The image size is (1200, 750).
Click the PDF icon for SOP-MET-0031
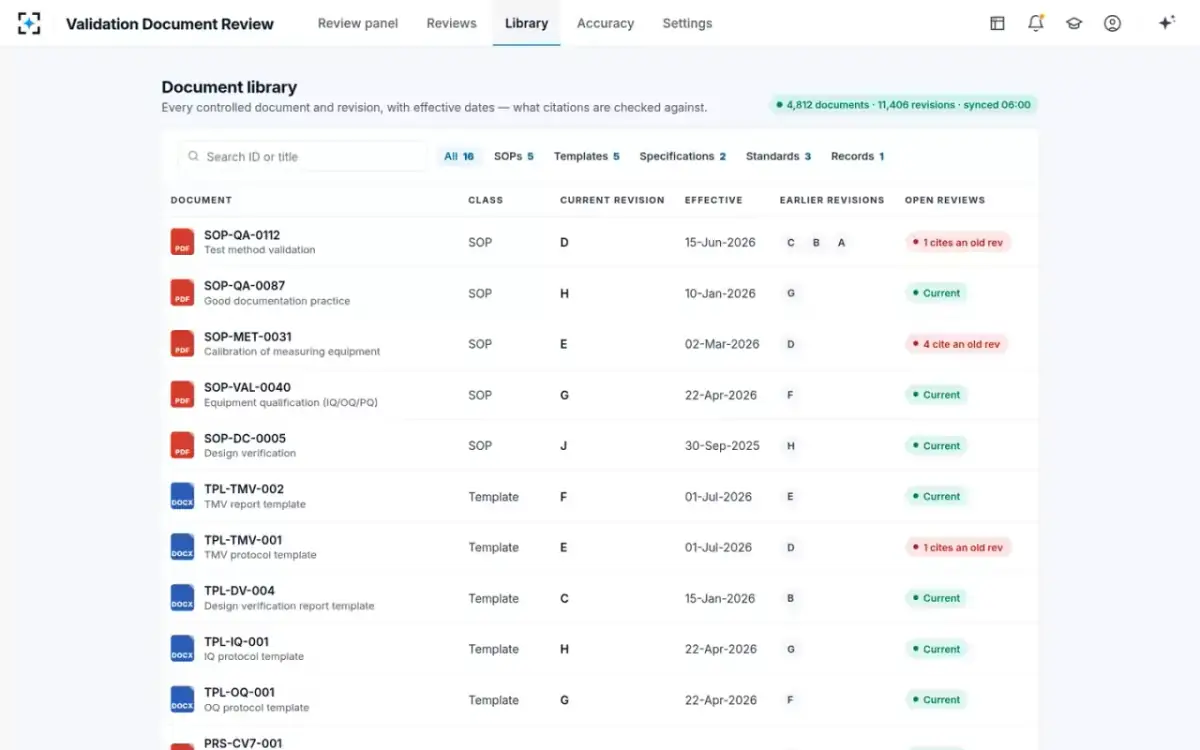coord(182,344)
